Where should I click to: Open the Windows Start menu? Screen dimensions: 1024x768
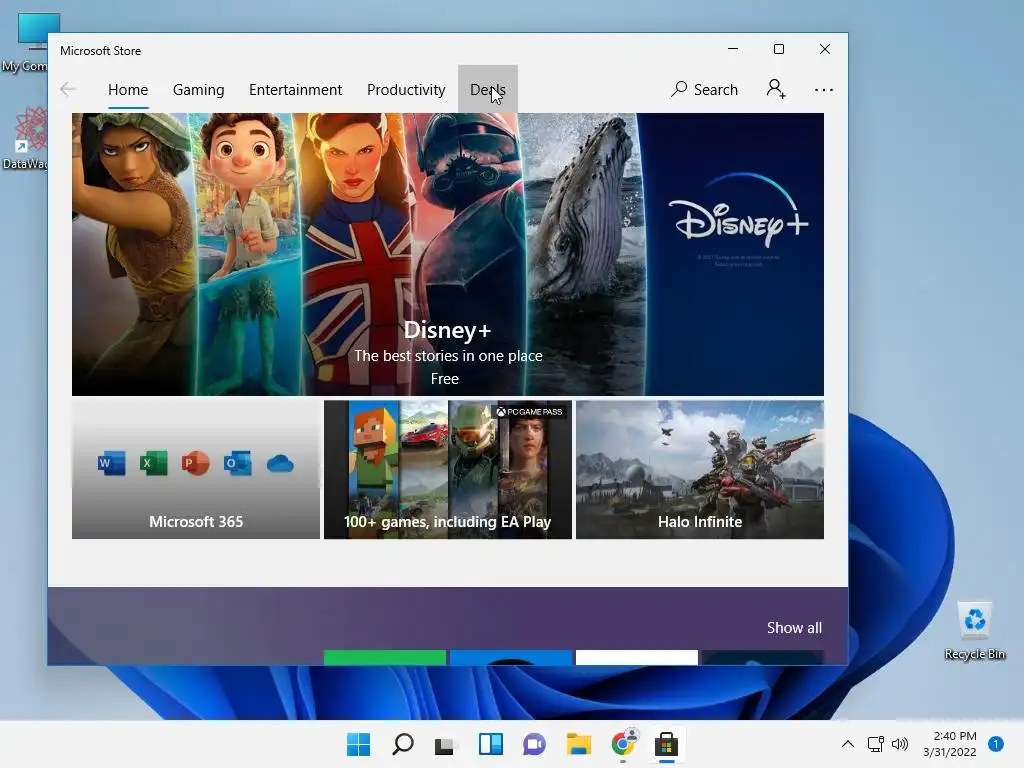(x=358, y=744)
